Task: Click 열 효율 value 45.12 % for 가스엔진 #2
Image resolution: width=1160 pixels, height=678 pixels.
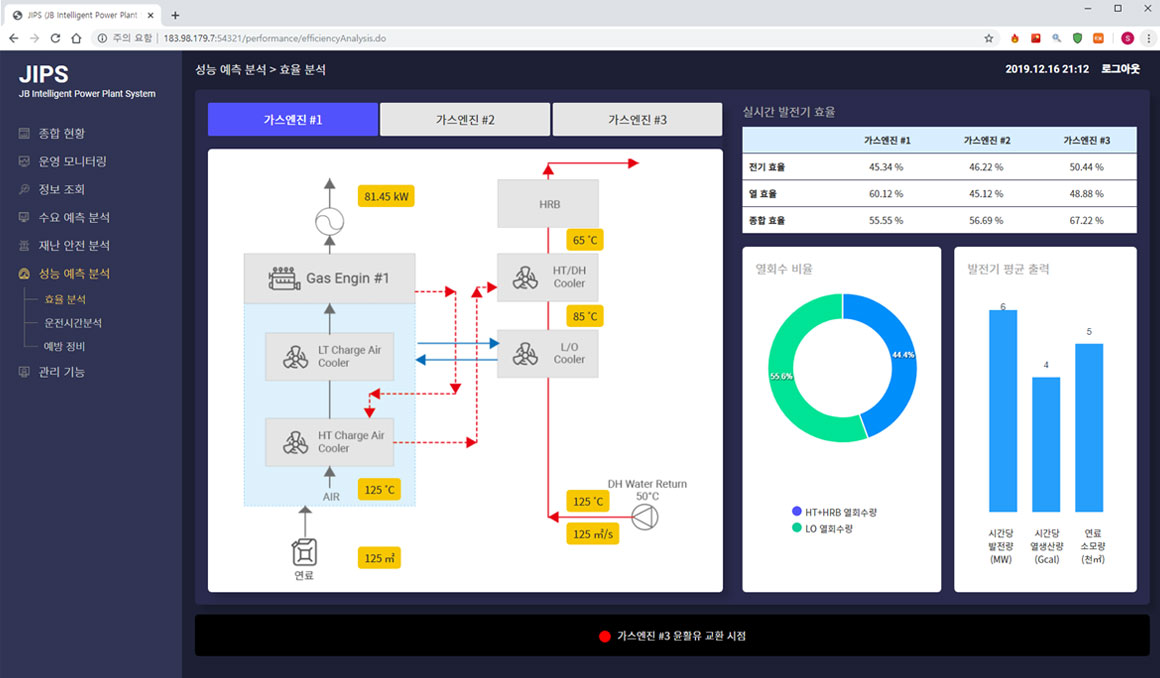Action: coord(986,194)
